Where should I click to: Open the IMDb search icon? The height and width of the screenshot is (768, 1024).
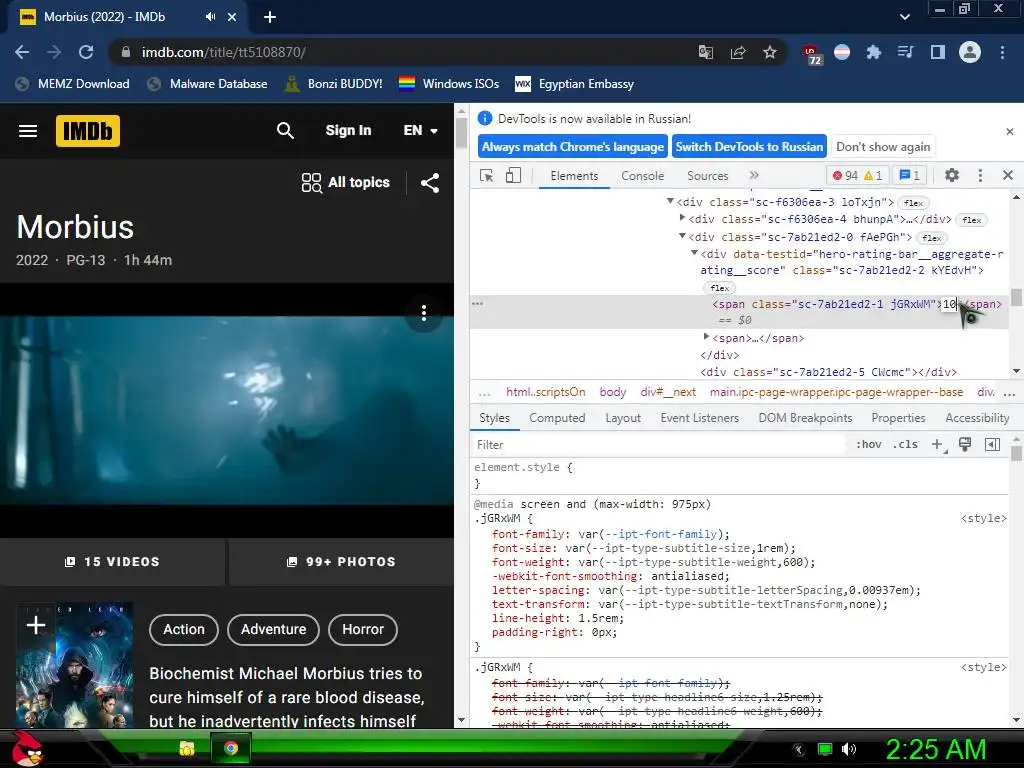click(285, 131)
